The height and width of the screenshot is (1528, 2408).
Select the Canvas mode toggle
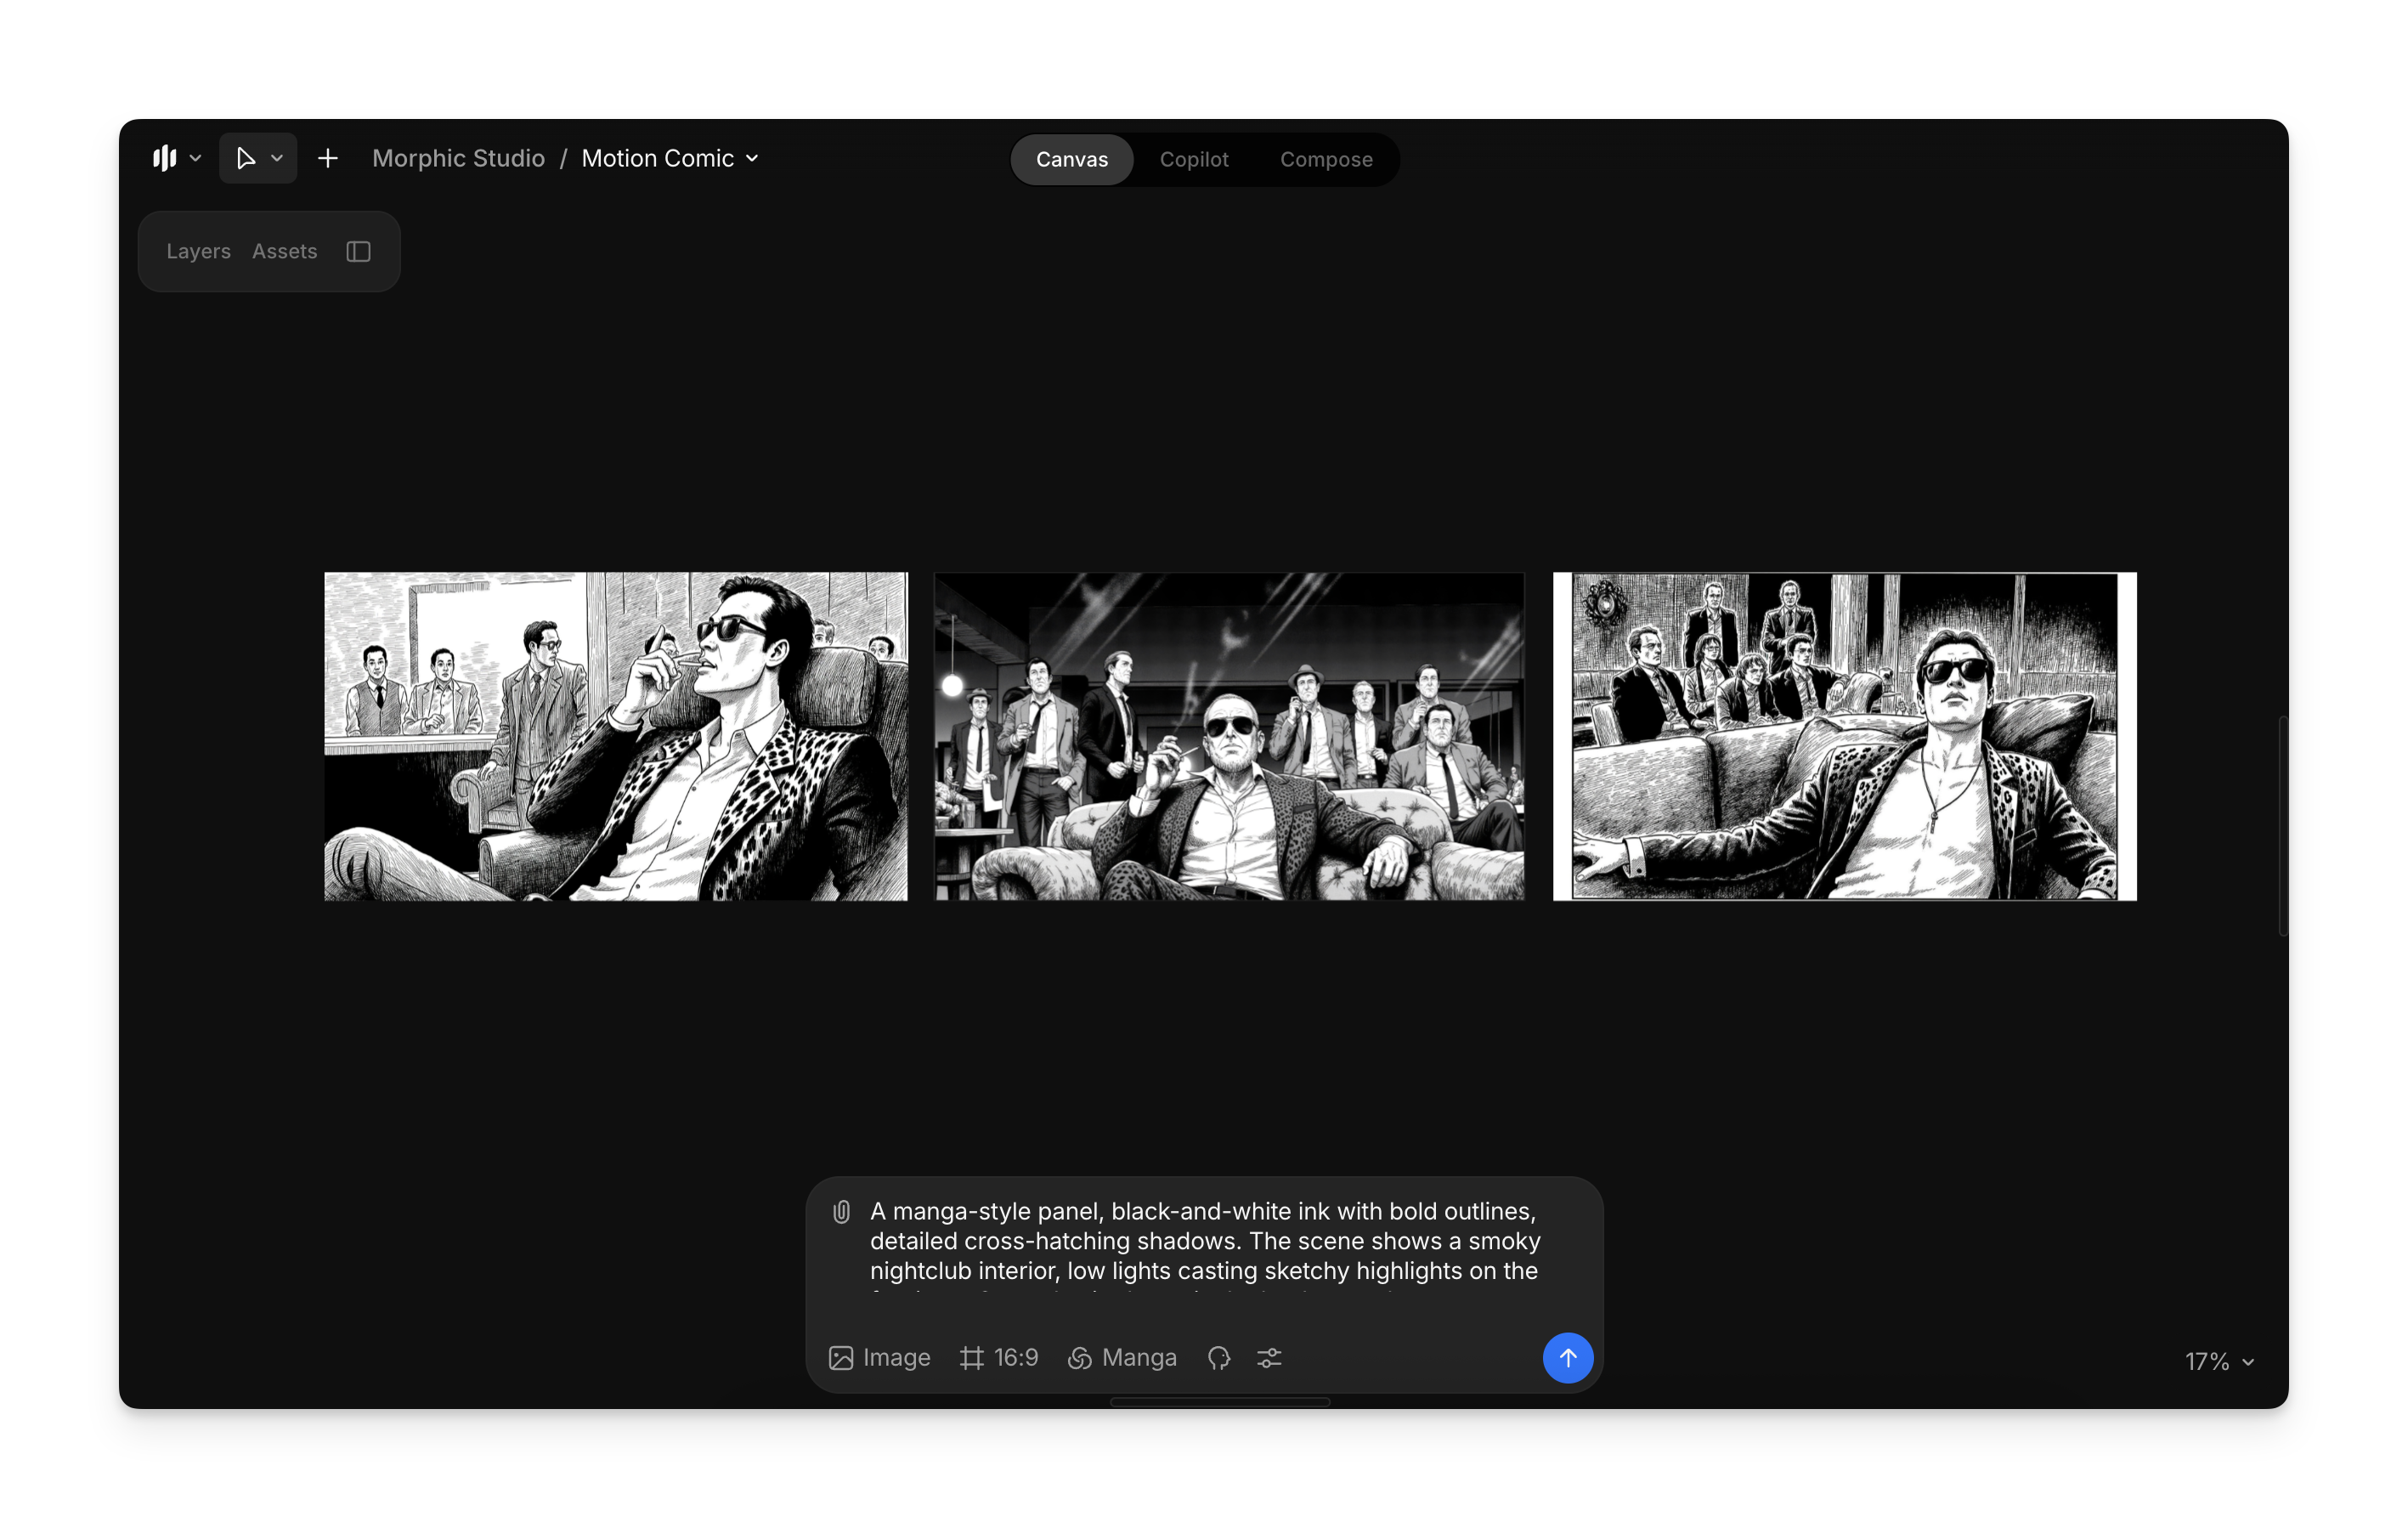(x=1071, y=159)
